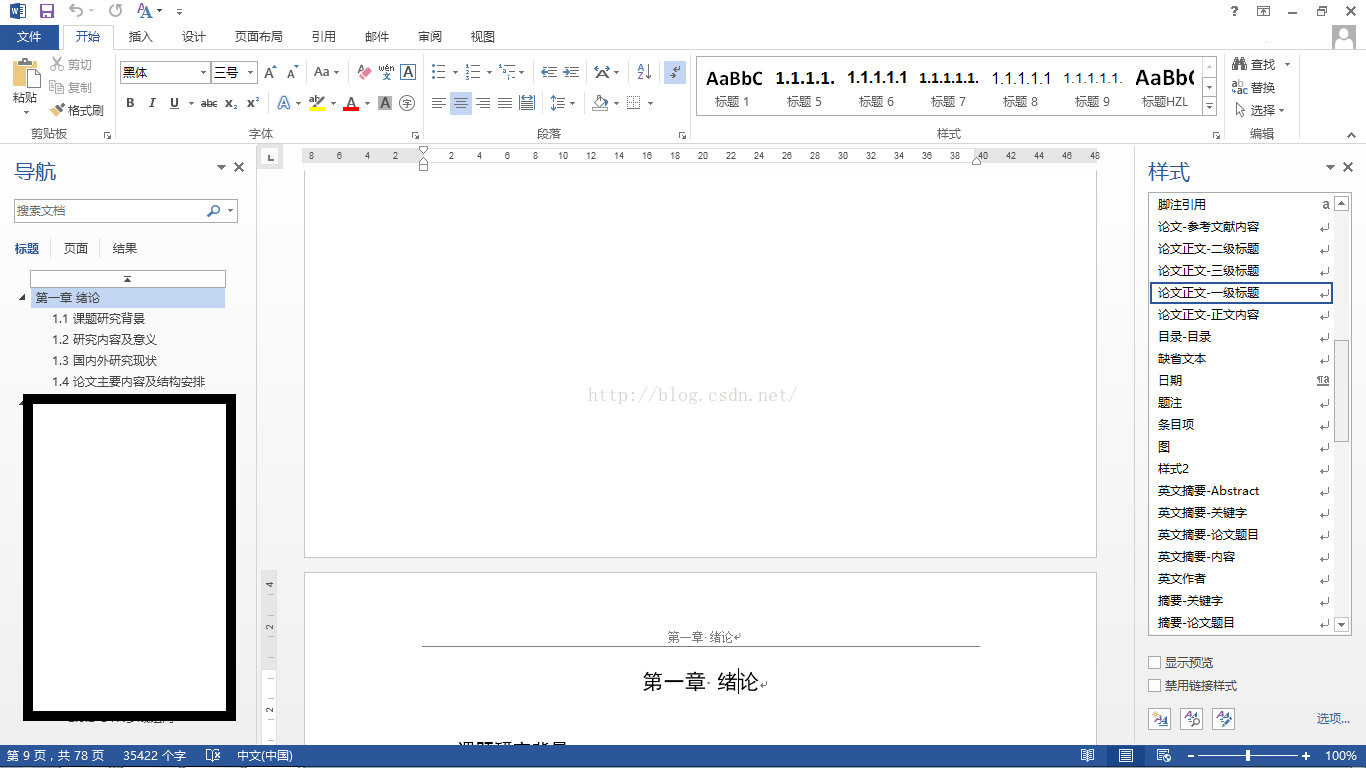Apply italic formatting

152,103
